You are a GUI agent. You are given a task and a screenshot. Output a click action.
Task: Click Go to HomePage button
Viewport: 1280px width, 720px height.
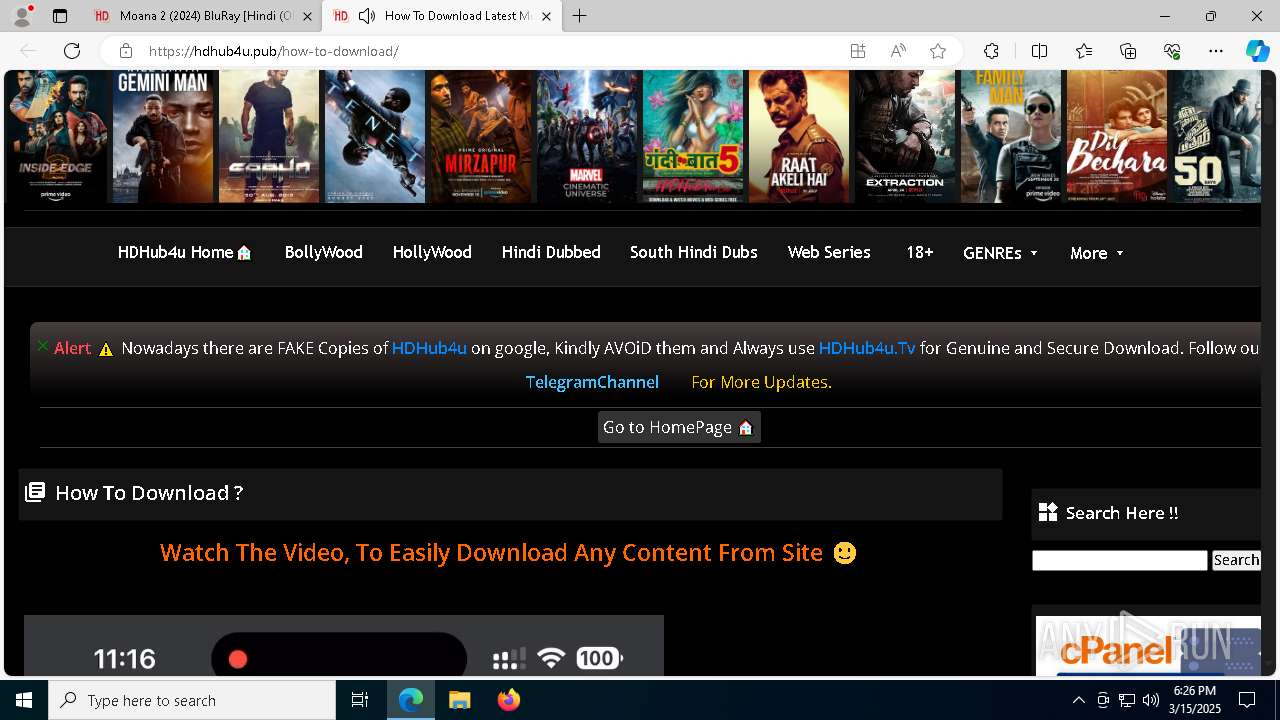pyautogui.click(x=679, y=427)
